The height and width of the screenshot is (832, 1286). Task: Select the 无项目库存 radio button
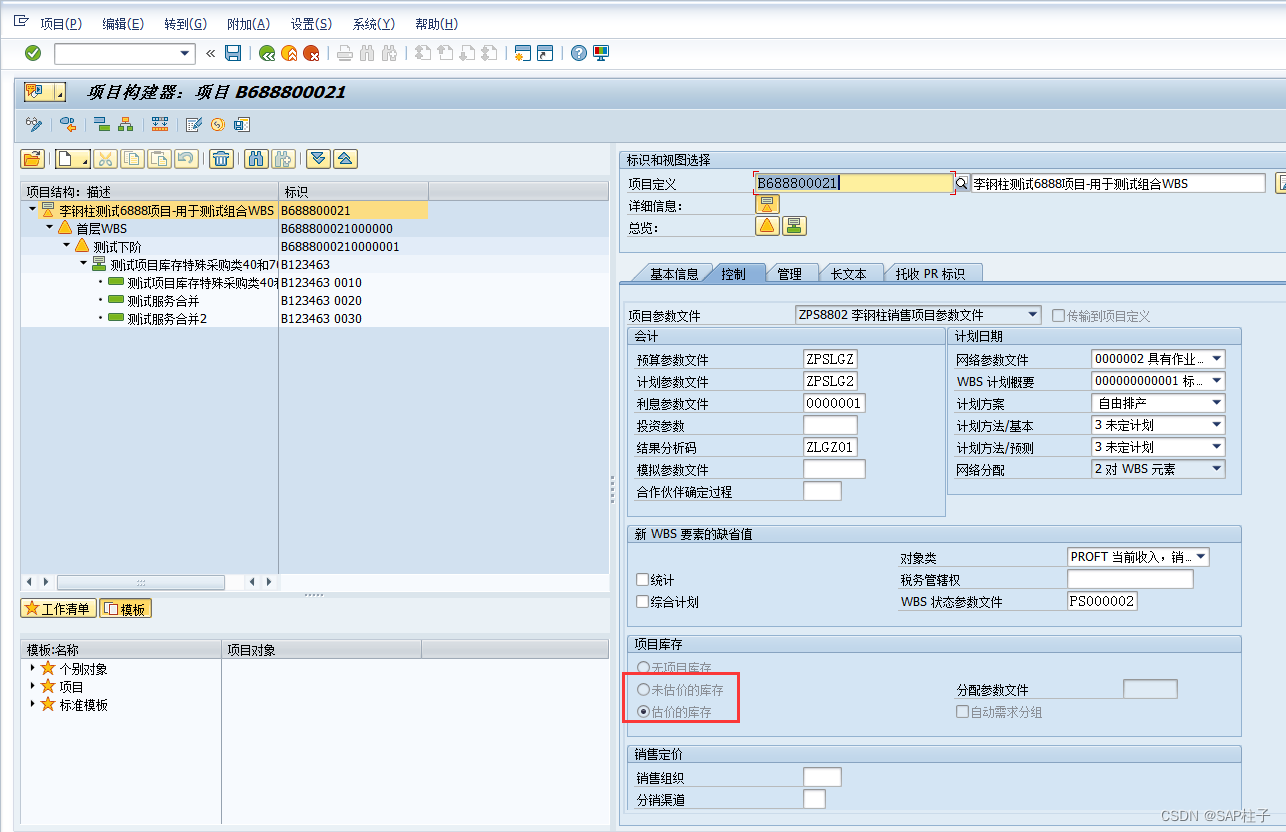click(643, 667)
